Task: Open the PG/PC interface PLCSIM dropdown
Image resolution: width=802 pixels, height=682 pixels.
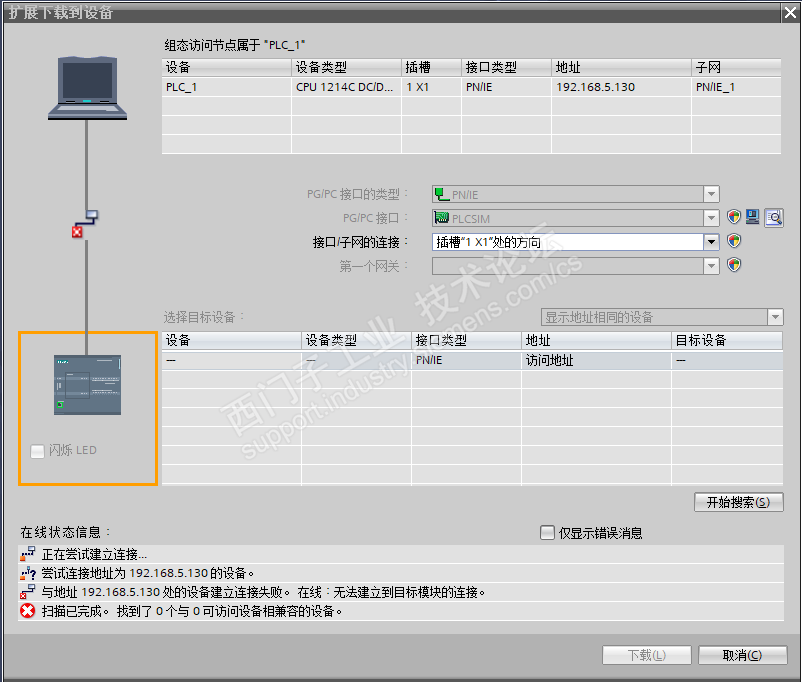Action: click(x=711, y=218)
